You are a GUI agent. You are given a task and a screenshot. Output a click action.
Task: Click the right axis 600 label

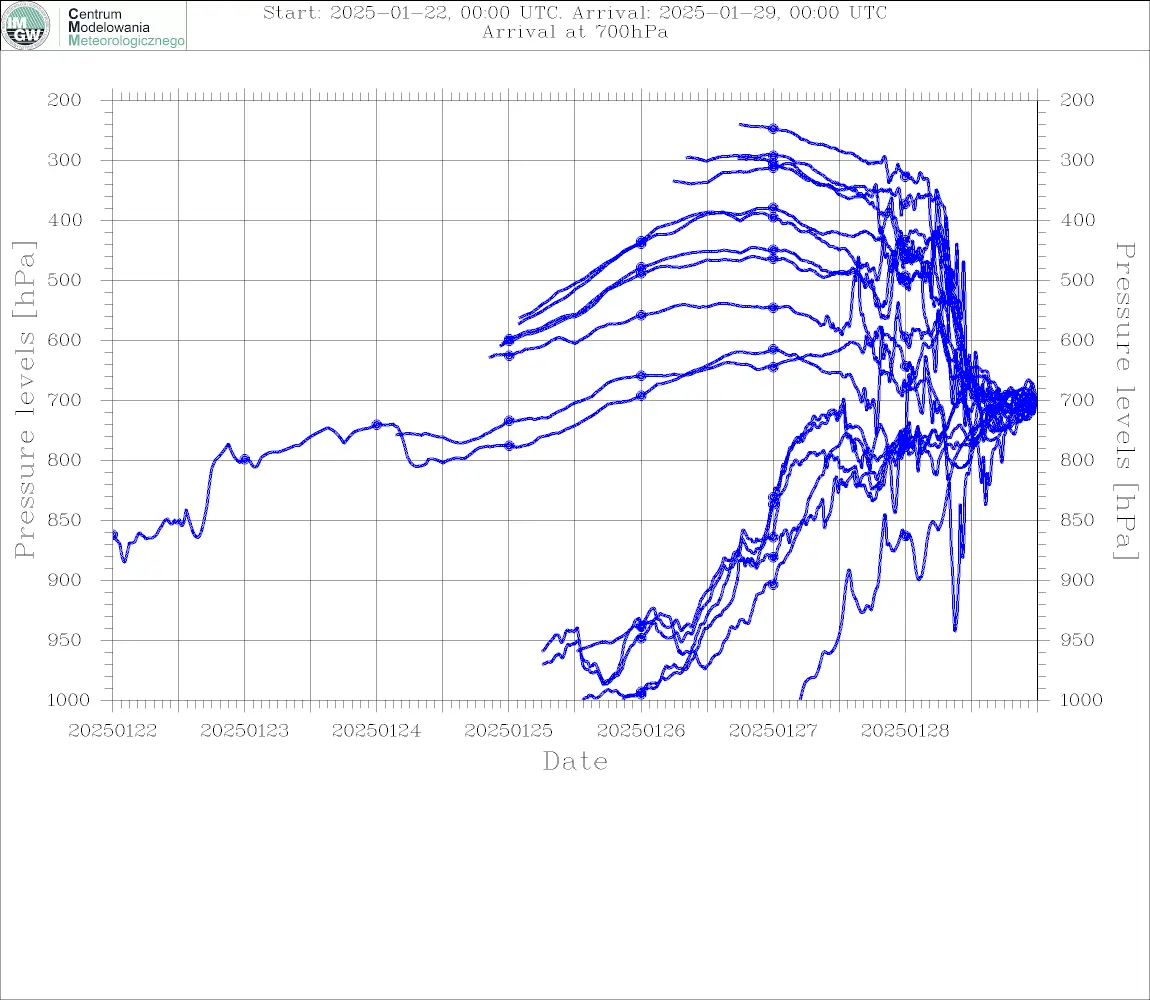point(1077,340)
